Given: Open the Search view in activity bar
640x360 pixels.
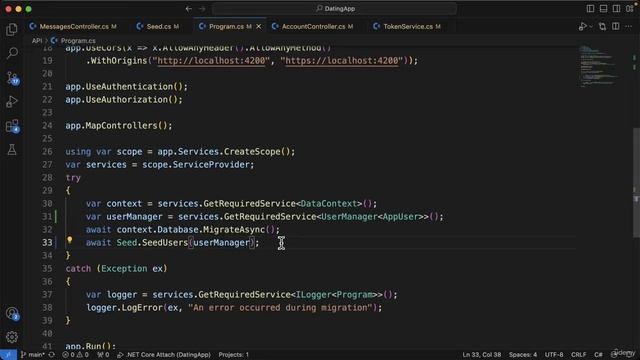Looking at the screenshot, I should click(12, 53).
